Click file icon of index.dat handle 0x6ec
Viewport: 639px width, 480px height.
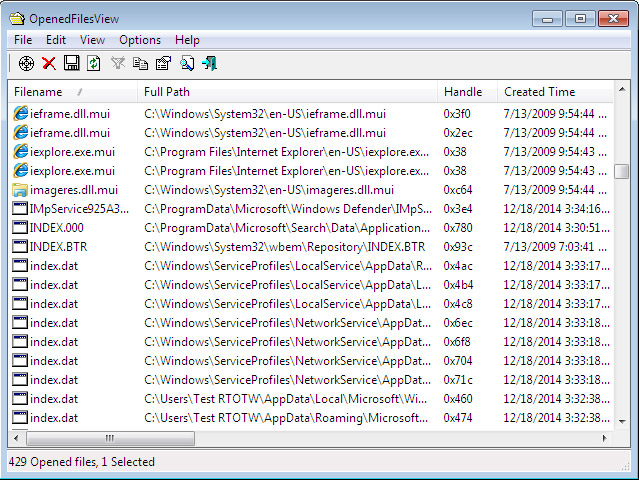click(20, 323)
